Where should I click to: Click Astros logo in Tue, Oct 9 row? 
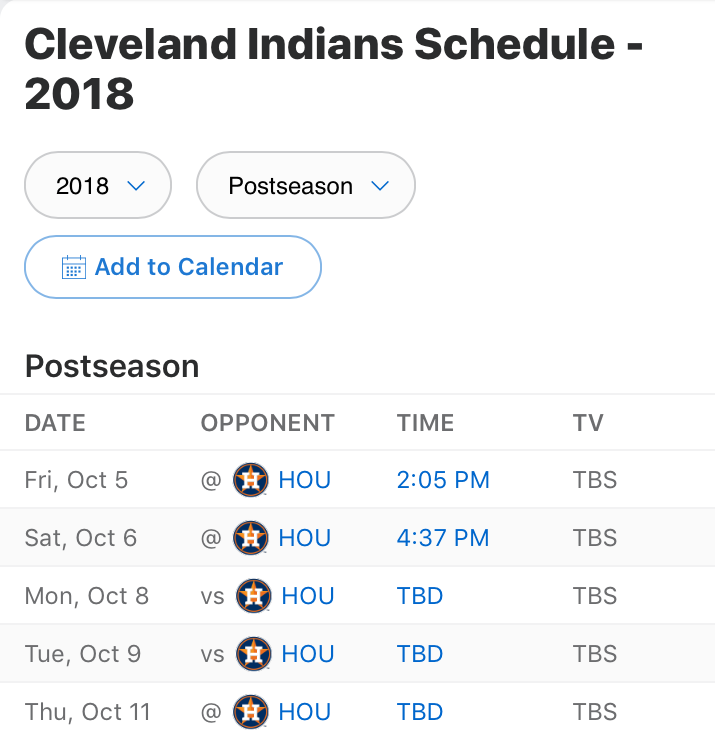pyautogui.click(x=253, y=654)
